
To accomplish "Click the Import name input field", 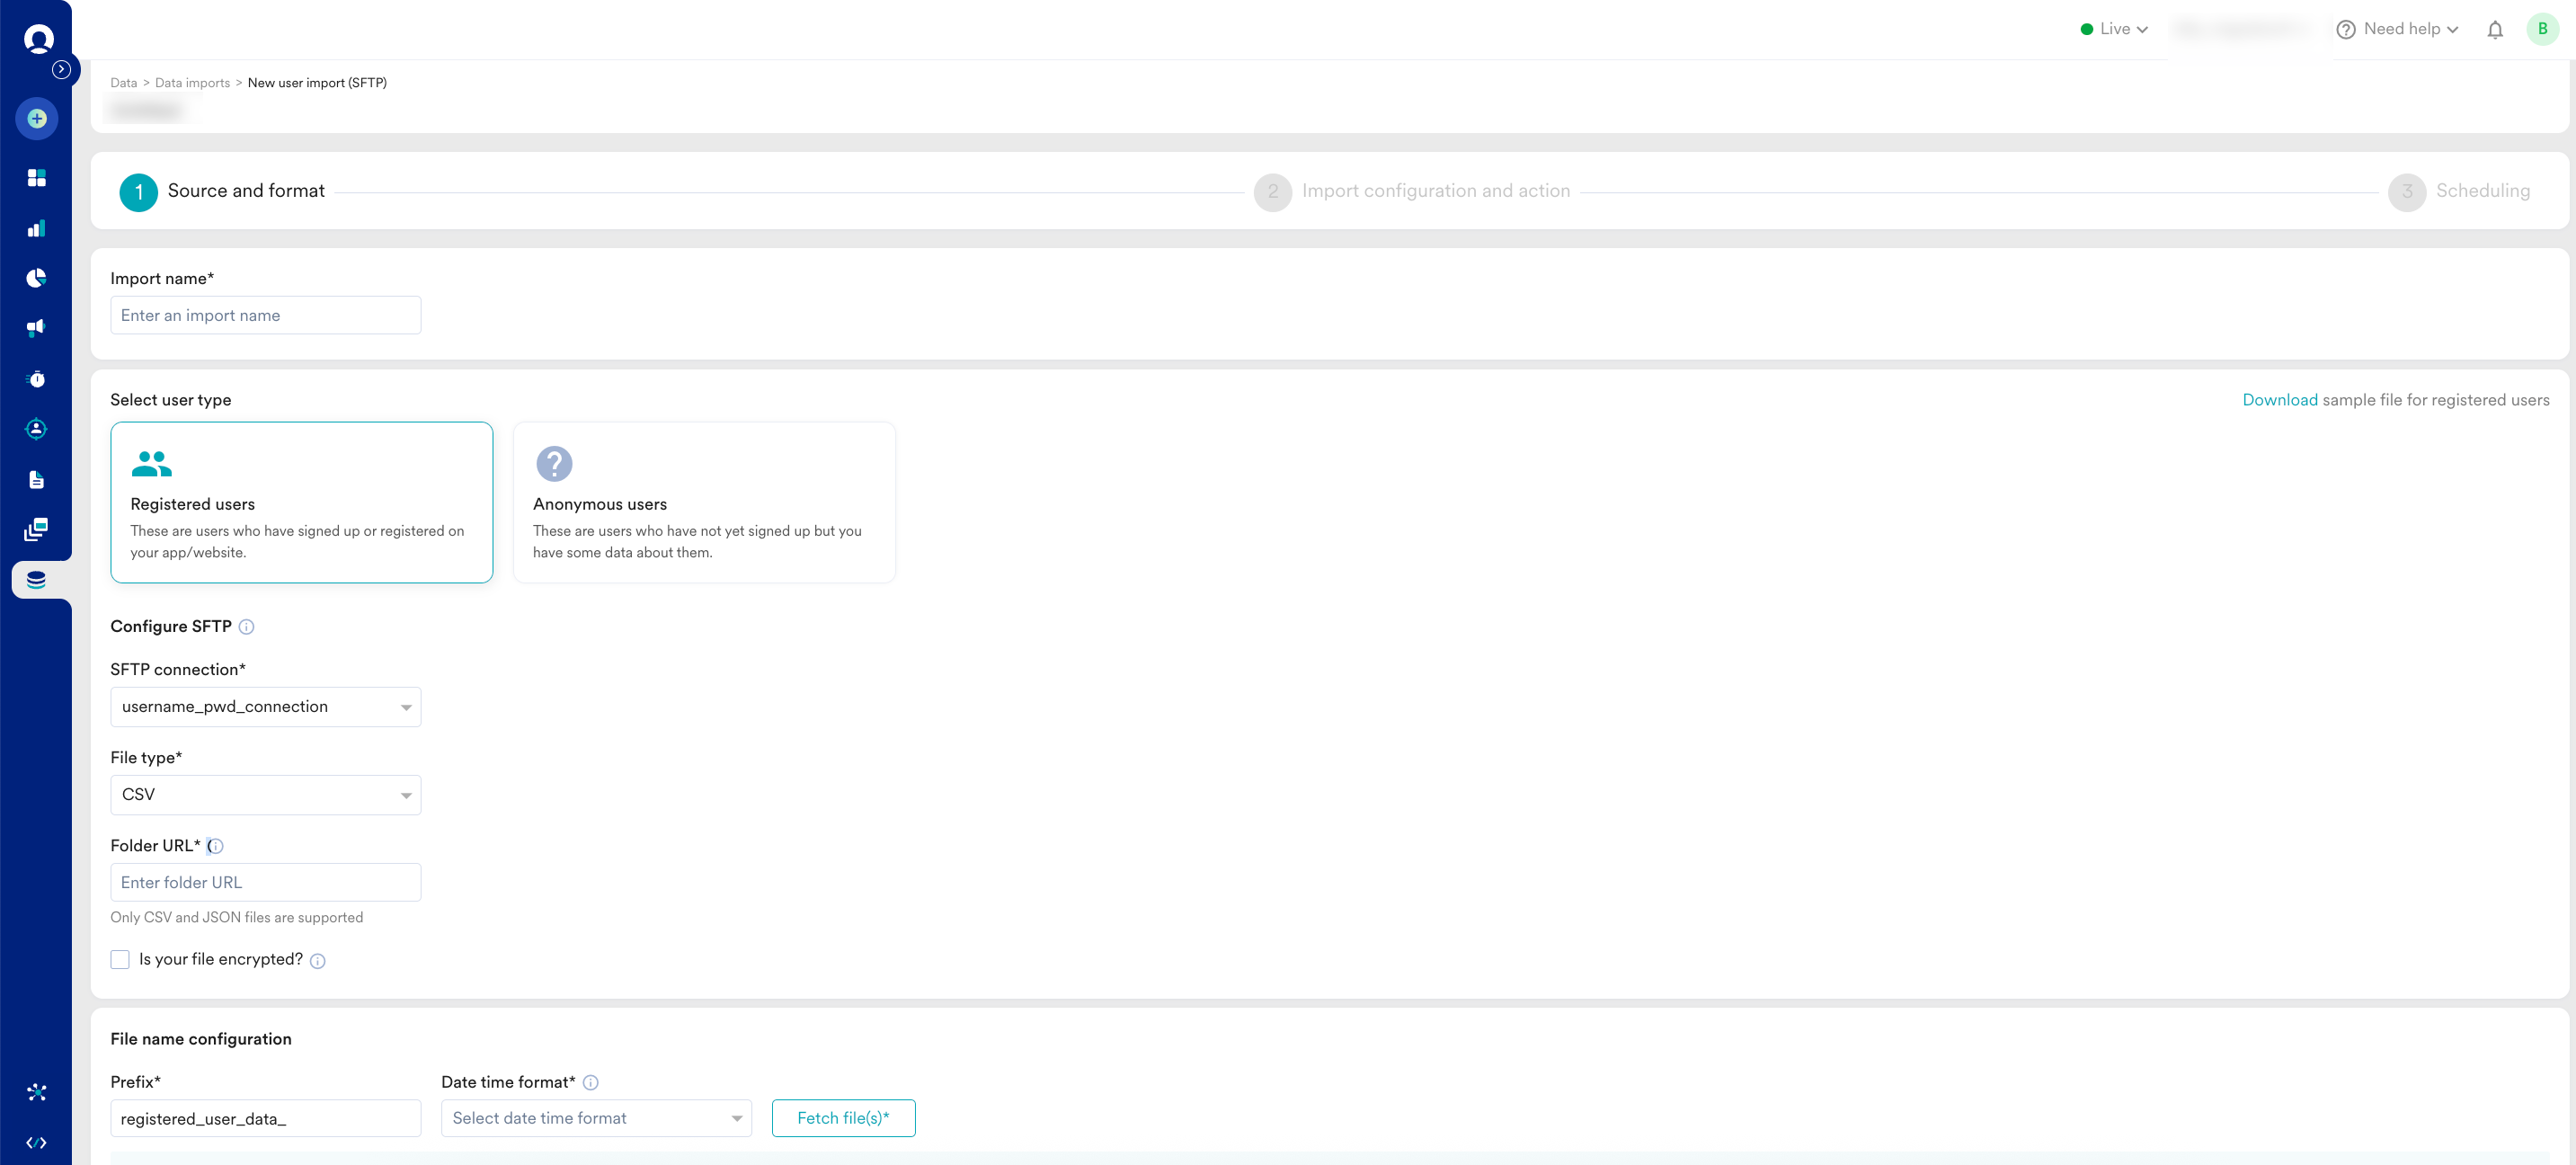I will tap(265, 315).
